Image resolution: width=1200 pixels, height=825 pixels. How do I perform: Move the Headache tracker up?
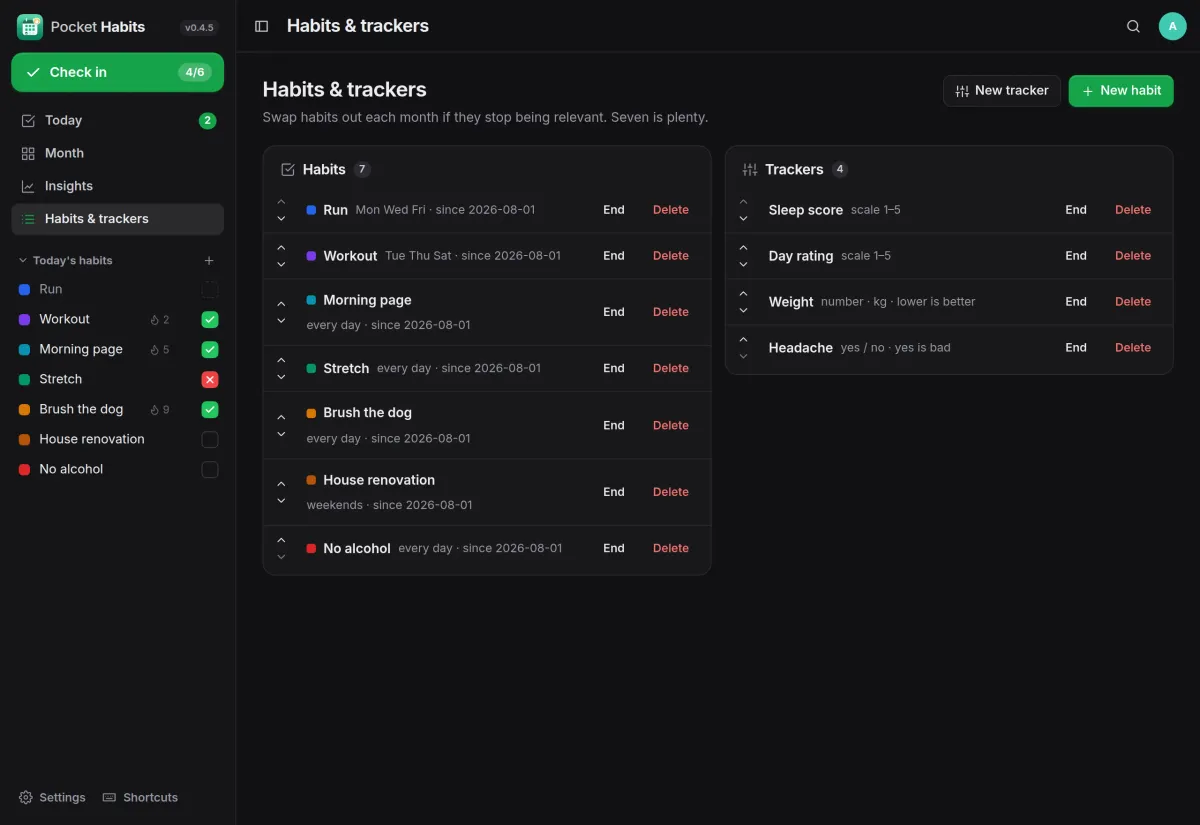pyautogui.click(x=743, y=339)
